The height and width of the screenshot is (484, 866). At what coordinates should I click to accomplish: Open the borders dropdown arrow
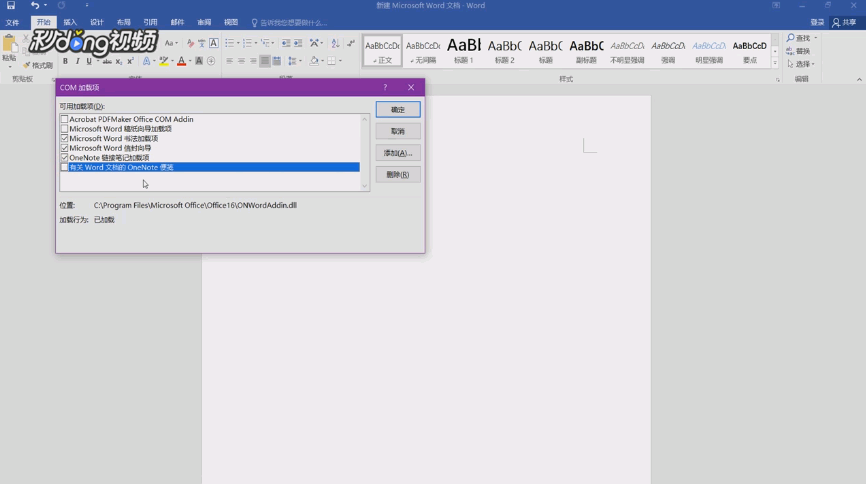click(340, 61)
